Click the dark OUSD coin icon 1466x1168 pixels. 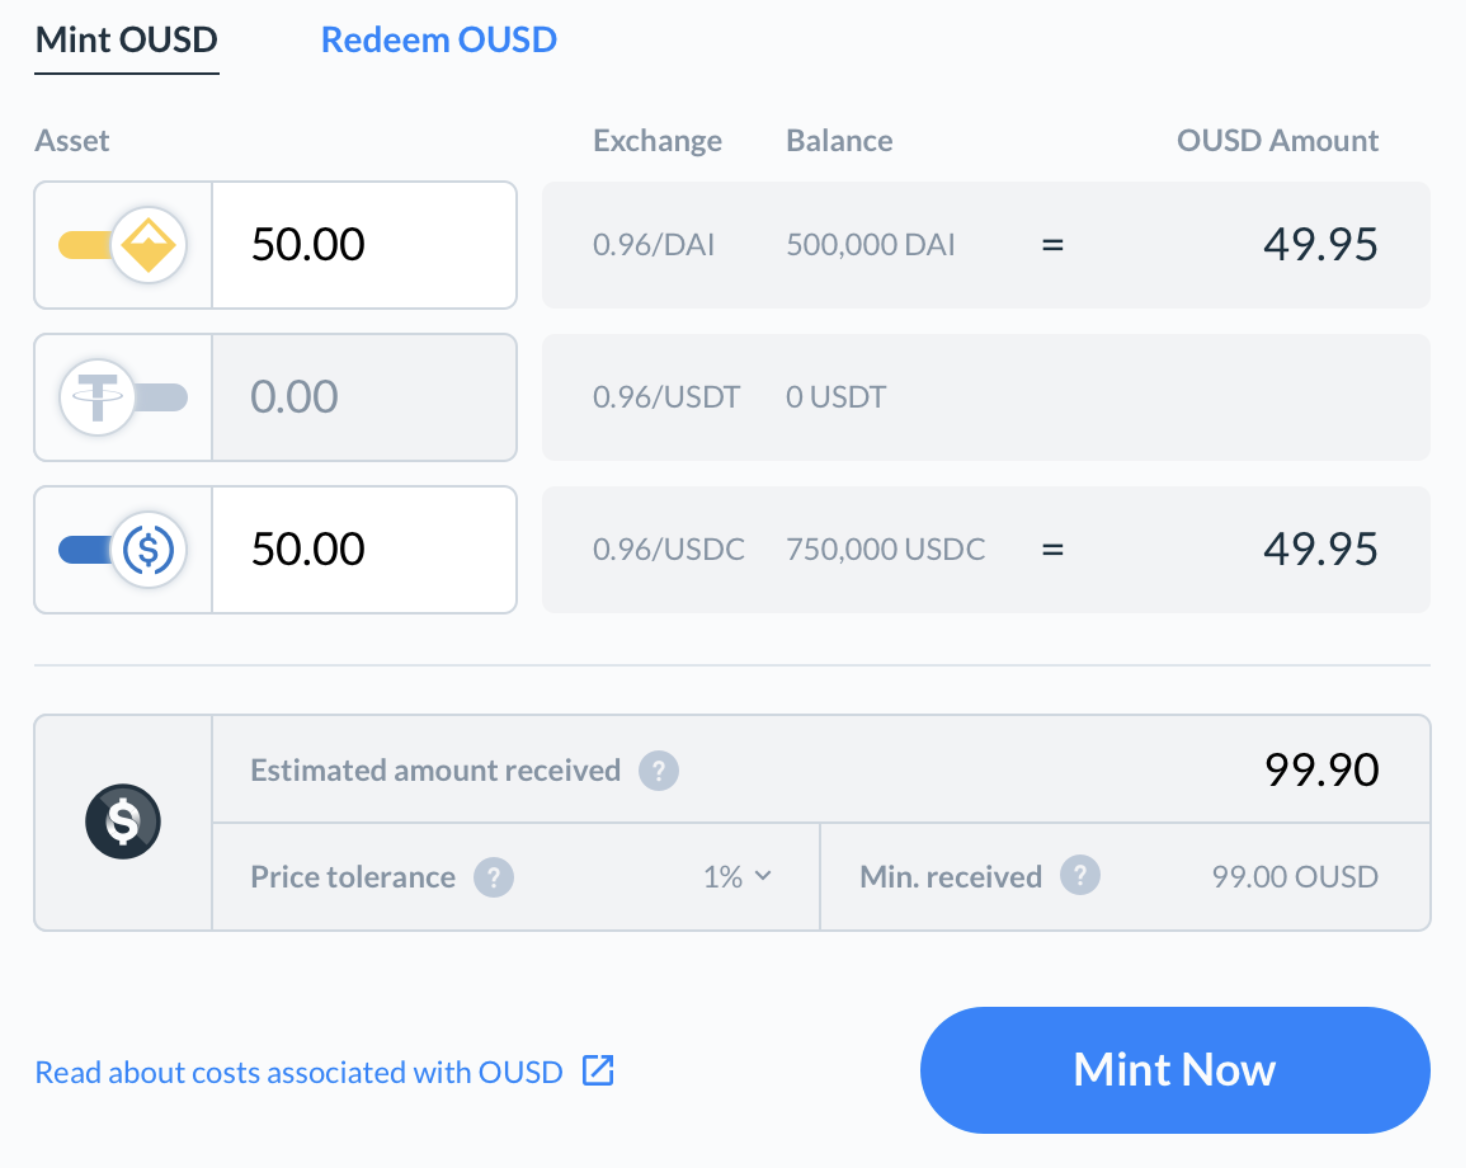tap(122, 821)
